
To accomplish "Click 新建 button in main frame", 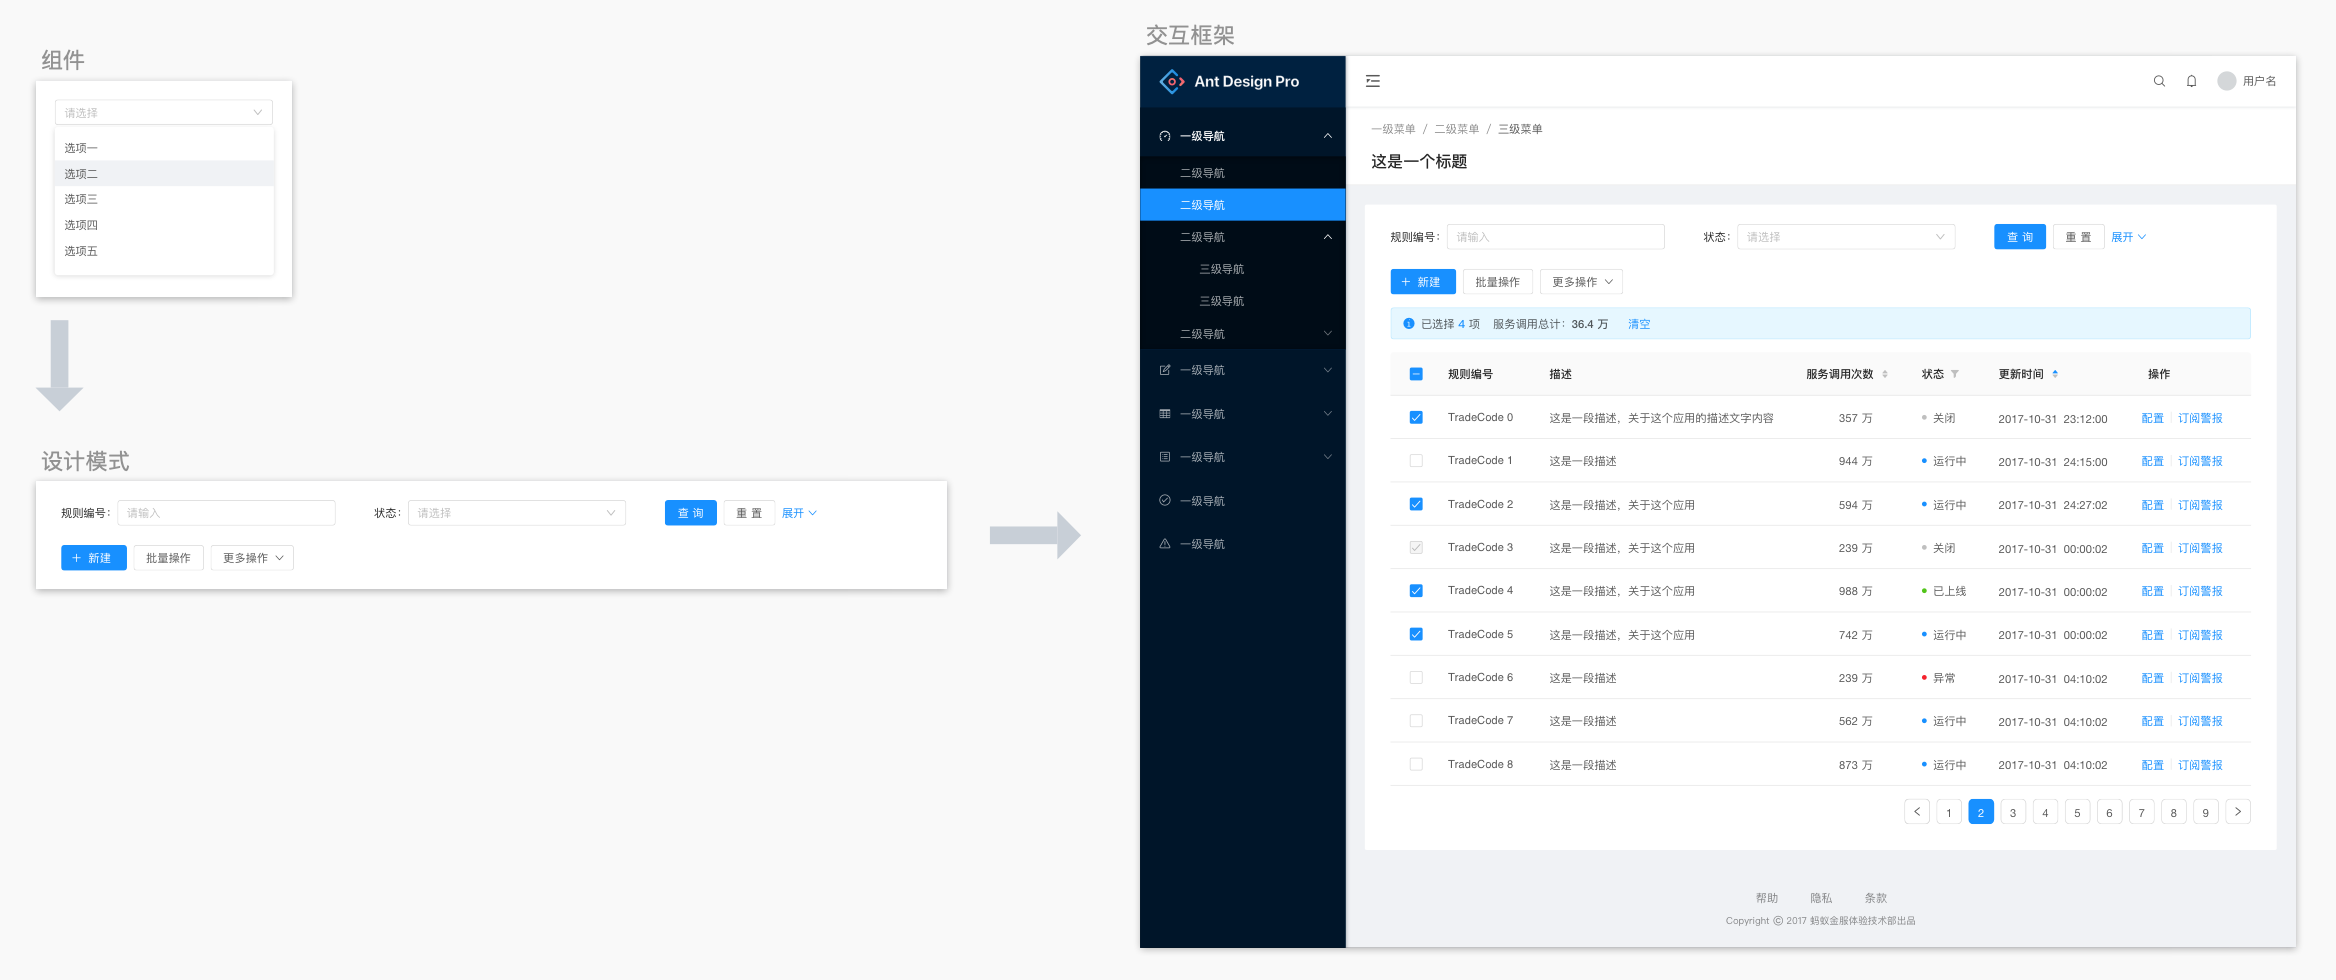I will tap(1423, 282).
